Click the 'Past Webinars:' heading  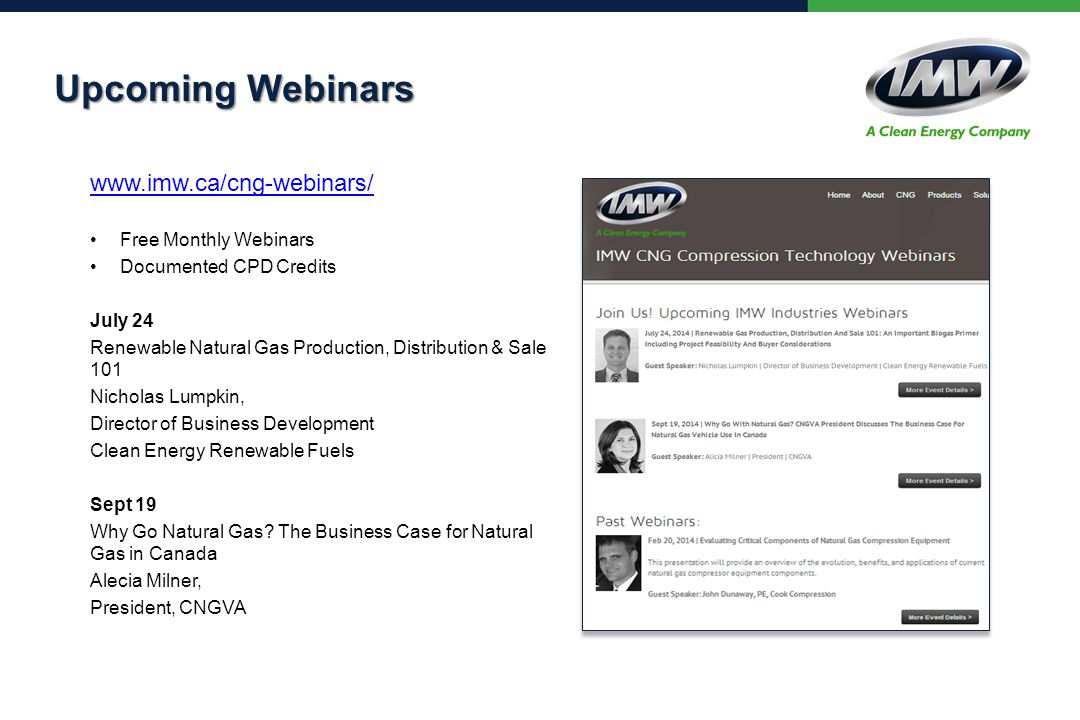click(647, 522)
